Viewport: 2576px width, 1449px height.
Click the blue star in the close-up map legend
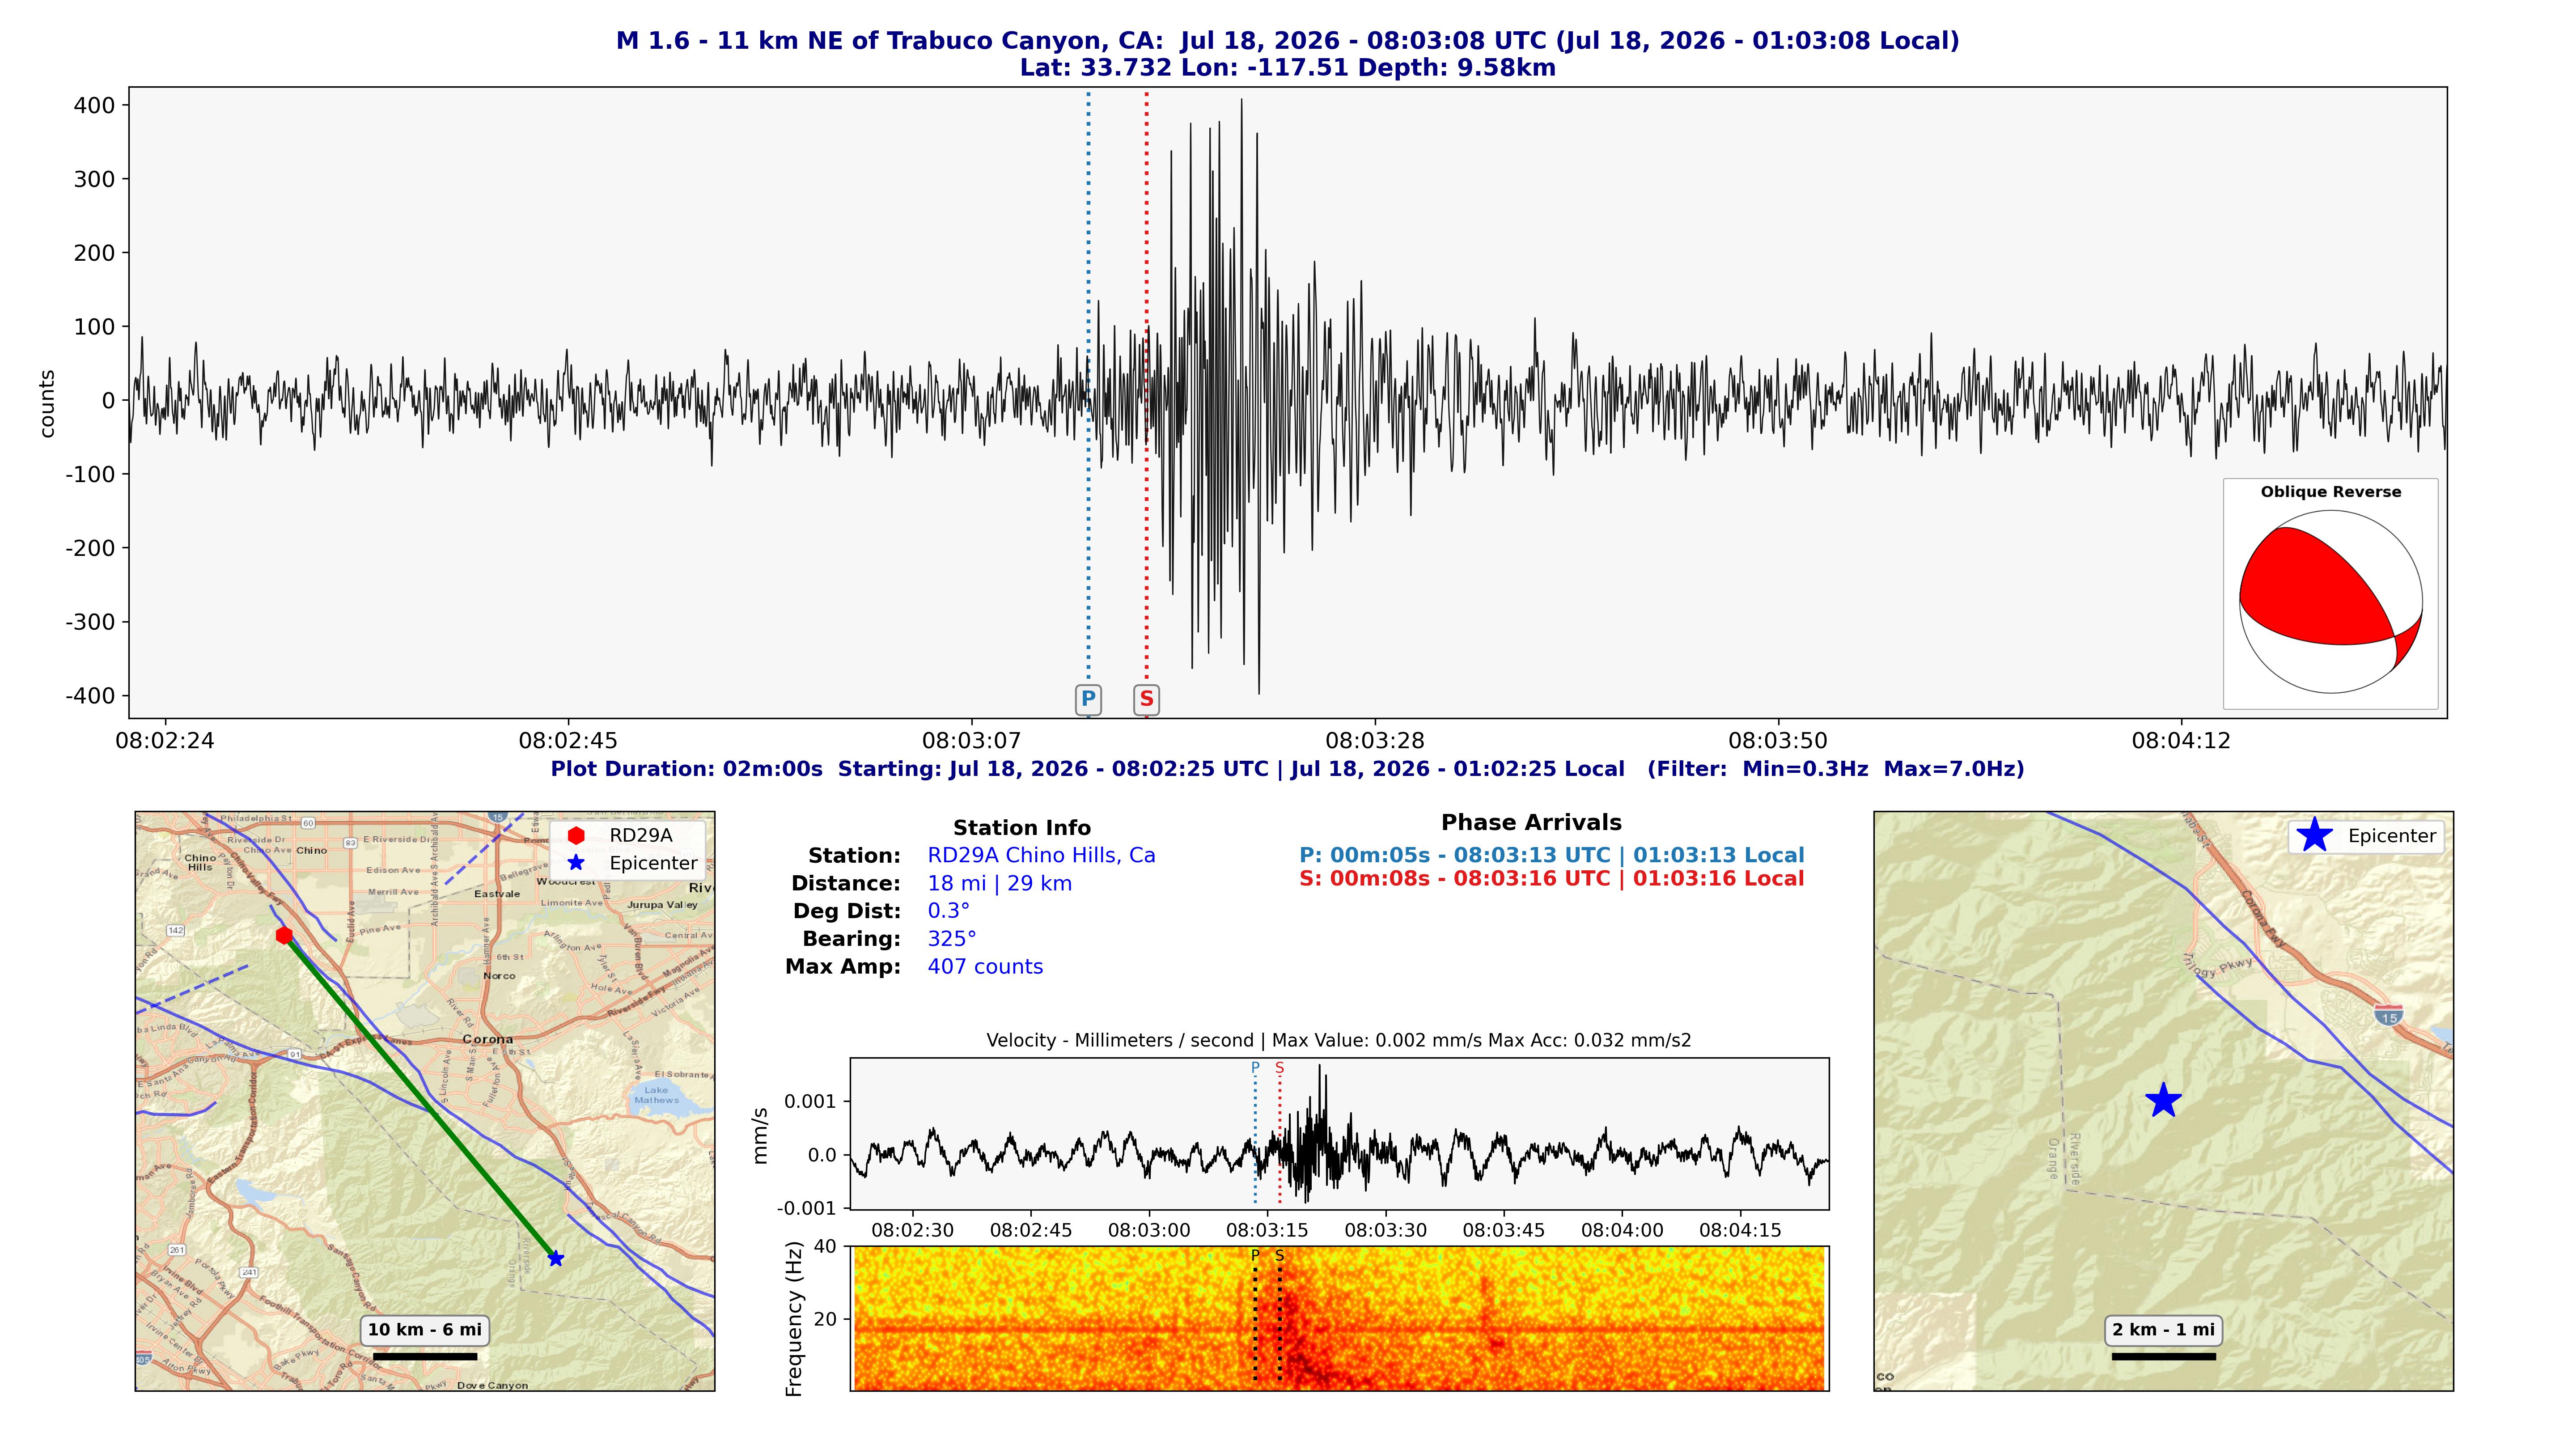(2315, 835)
